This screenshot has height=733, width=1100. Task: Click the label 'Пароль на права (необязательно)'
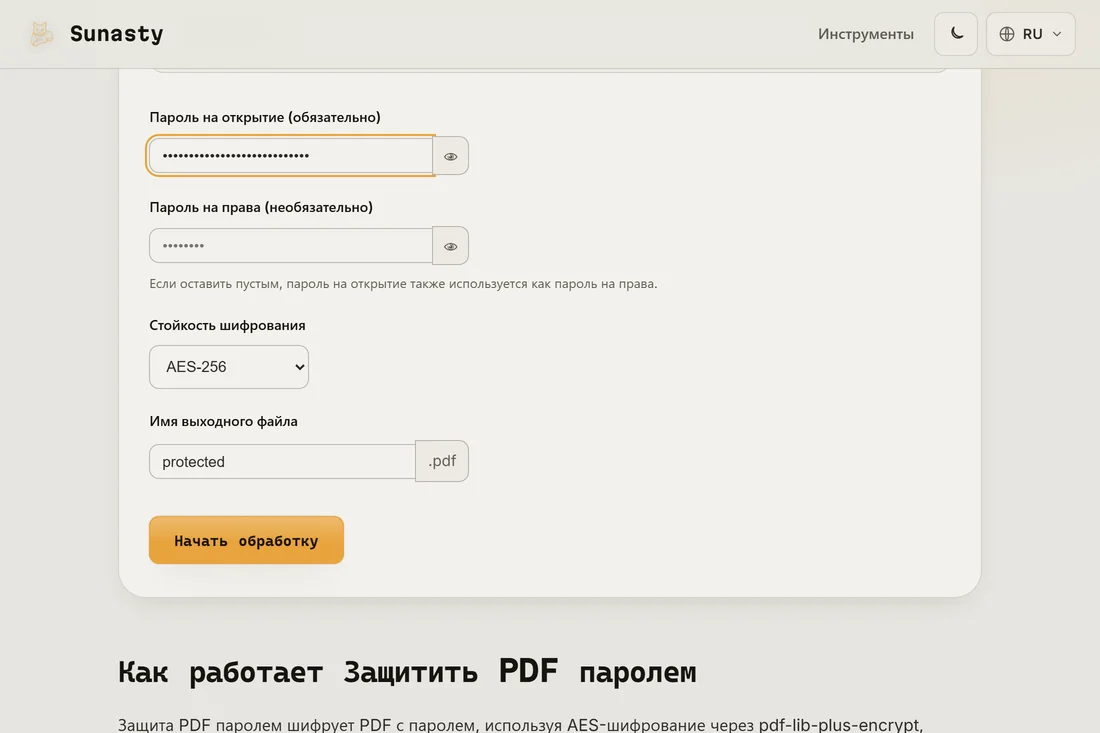(x=261, y=207)
